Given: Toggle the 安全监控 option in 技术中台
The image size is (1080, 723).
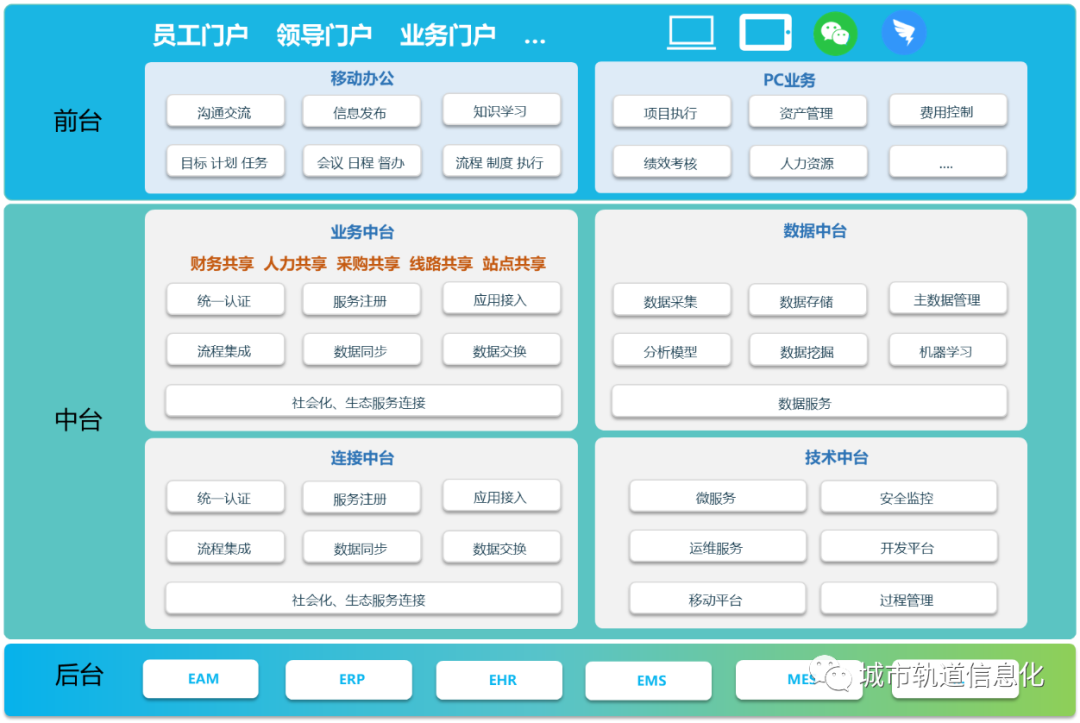Looking at the screenshot, I should pos(909,496).
